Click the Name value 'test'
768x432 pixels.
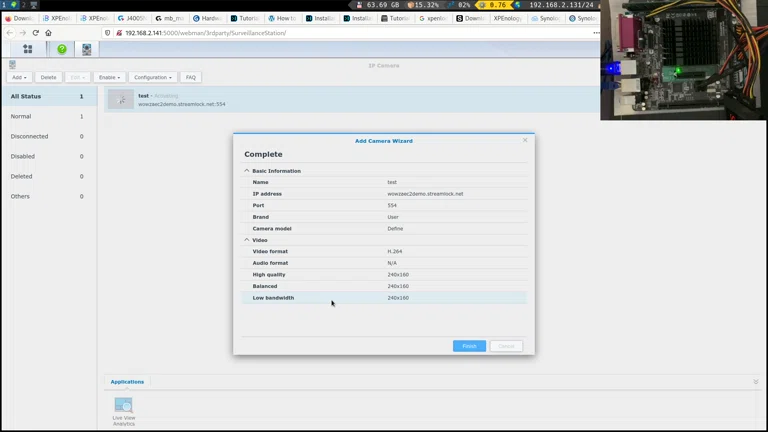point(392,182)
